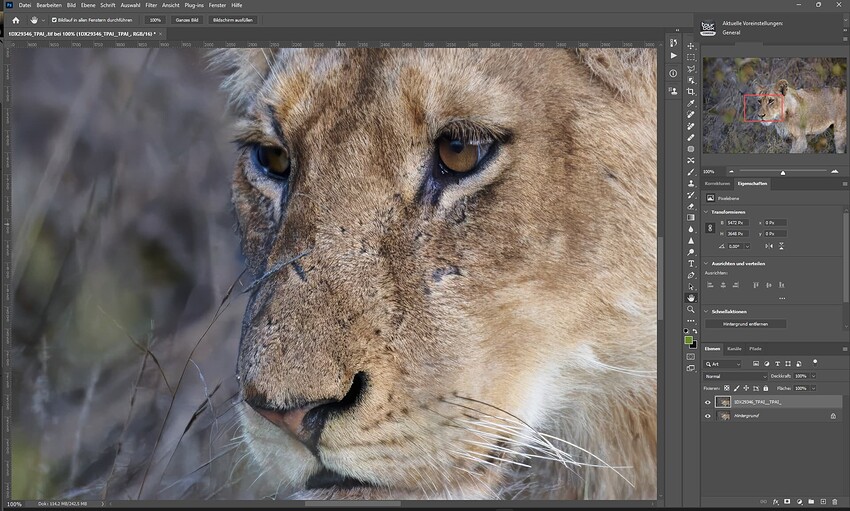Toggle visibility of the top TPAI layer
Viewport: 850px width, 511px height.
[707, 402]
